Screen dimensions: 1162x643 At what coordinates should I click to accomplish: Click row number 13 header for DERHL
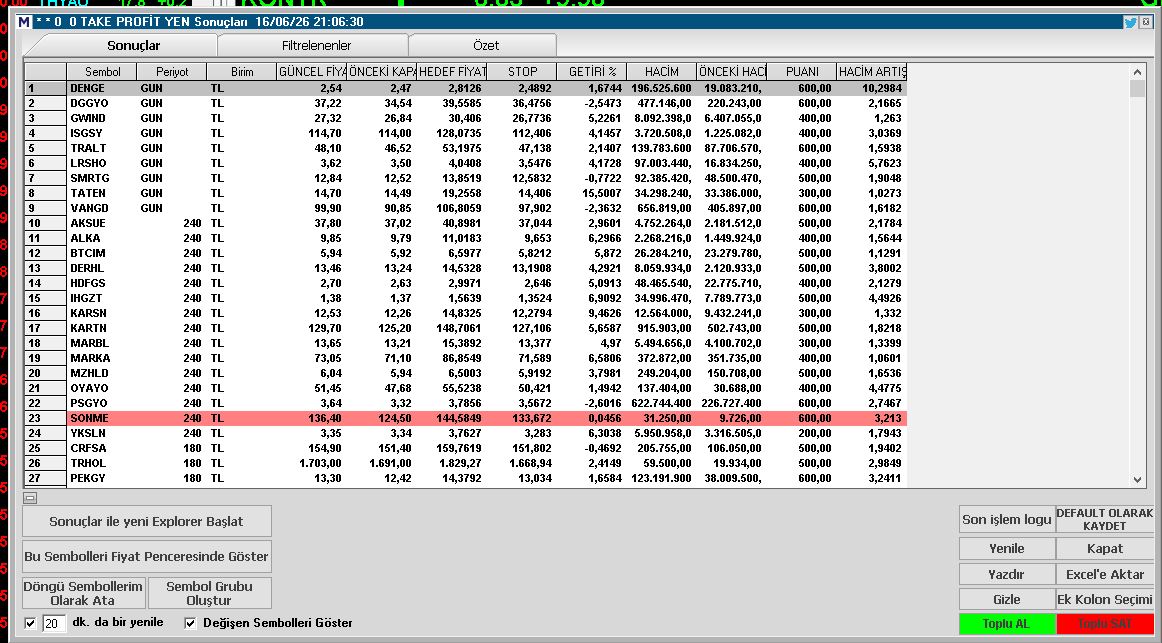coord(45,268)
